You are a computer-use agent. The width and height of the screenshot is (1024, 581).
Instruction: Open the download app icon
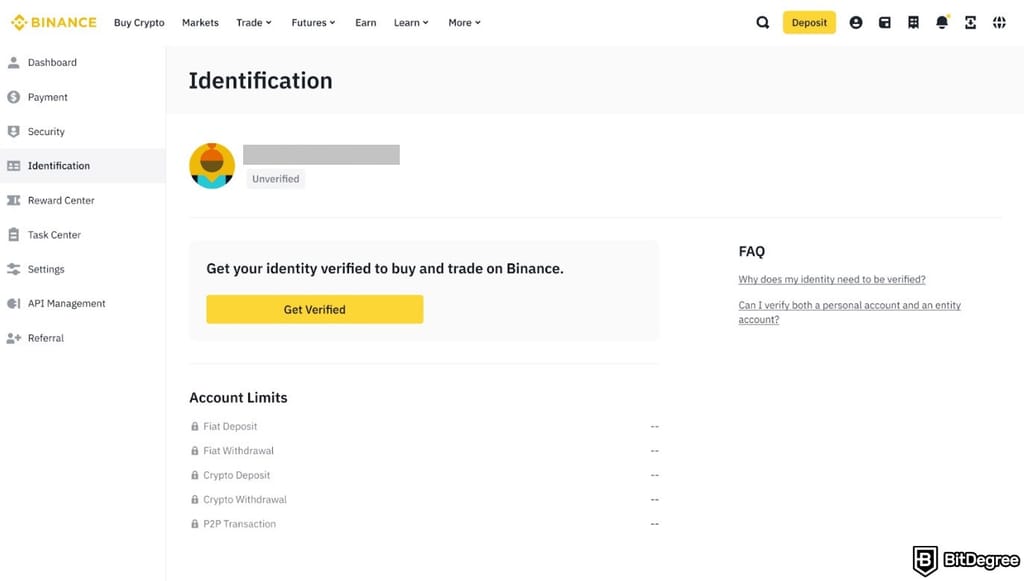[970, 22]
